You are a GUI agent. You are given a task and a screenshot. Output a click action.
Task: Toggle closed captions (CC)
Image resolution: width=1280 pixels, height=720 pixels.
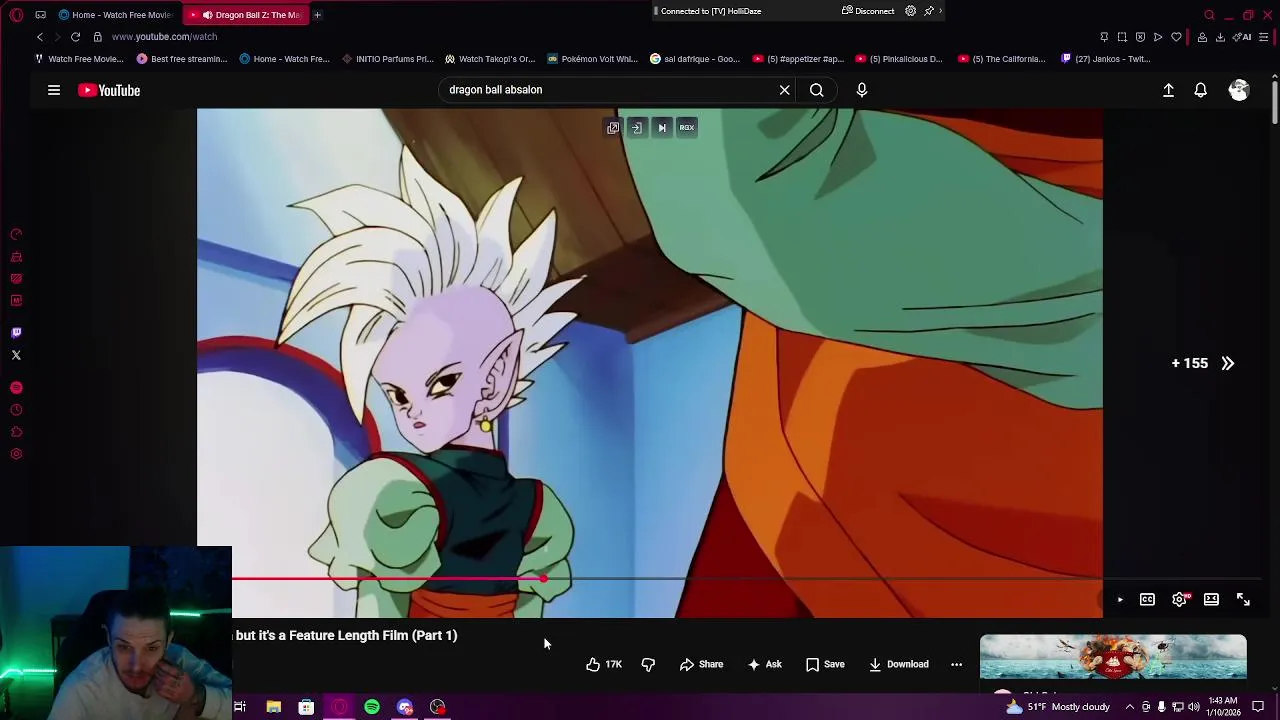point(1147,599)
